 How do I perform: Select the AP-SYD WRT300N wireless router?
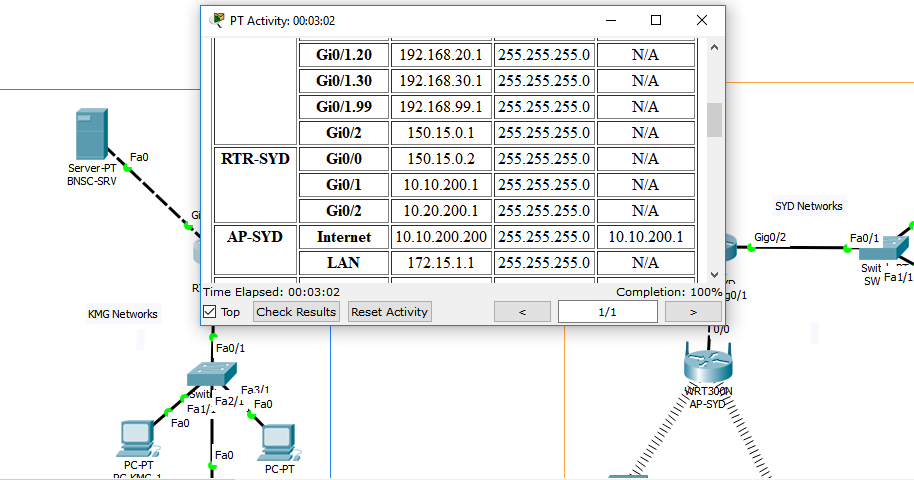[708, 362]
